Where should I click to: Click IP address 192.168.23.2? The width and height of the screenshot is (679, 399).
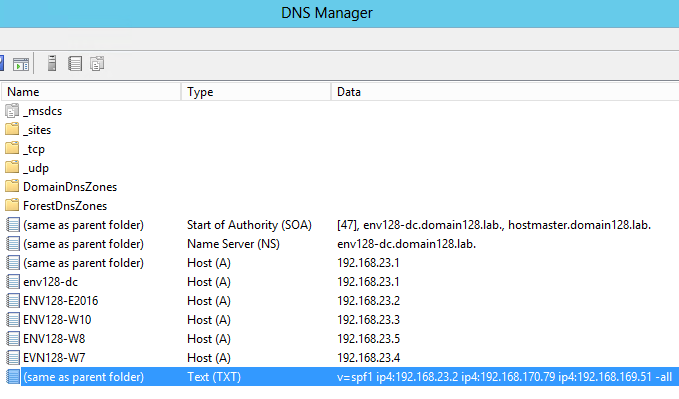[369, 301]
